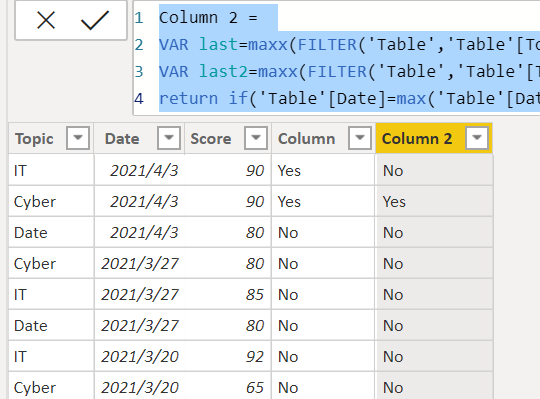
Task: Click formula line starting 'VAR last='
Action: coord(349,45)
